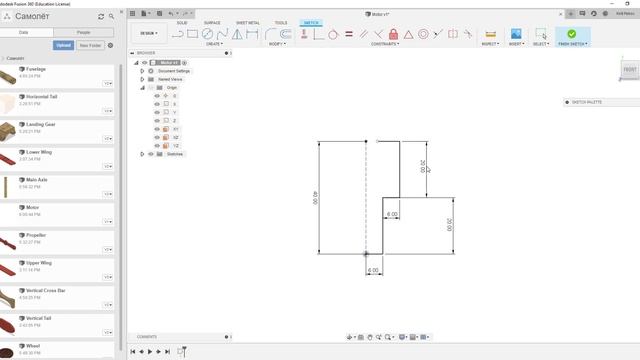Play the design timeline
The width and height of the screenshot is (640, 360).
tap(150, 351)
